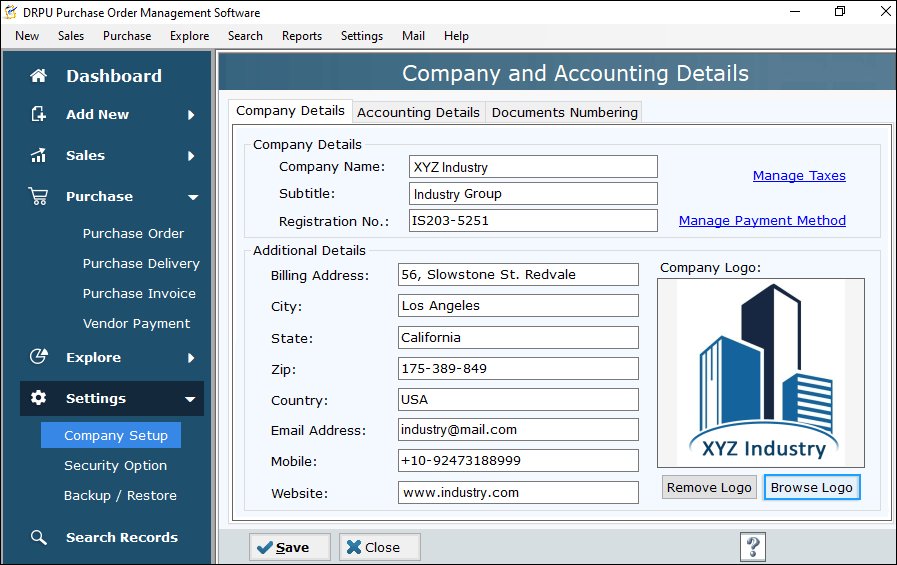The image size is (897, 565).
Task: Click the Add New document icon
Action: (38, 114)
